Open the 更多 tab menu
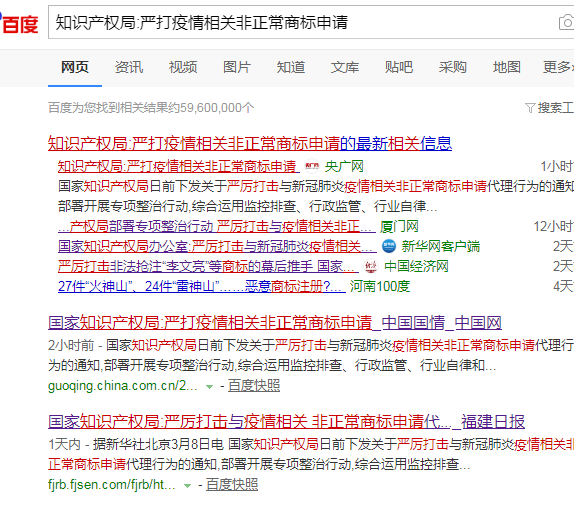Screen dimensions: 574x511 click(558, 67)
